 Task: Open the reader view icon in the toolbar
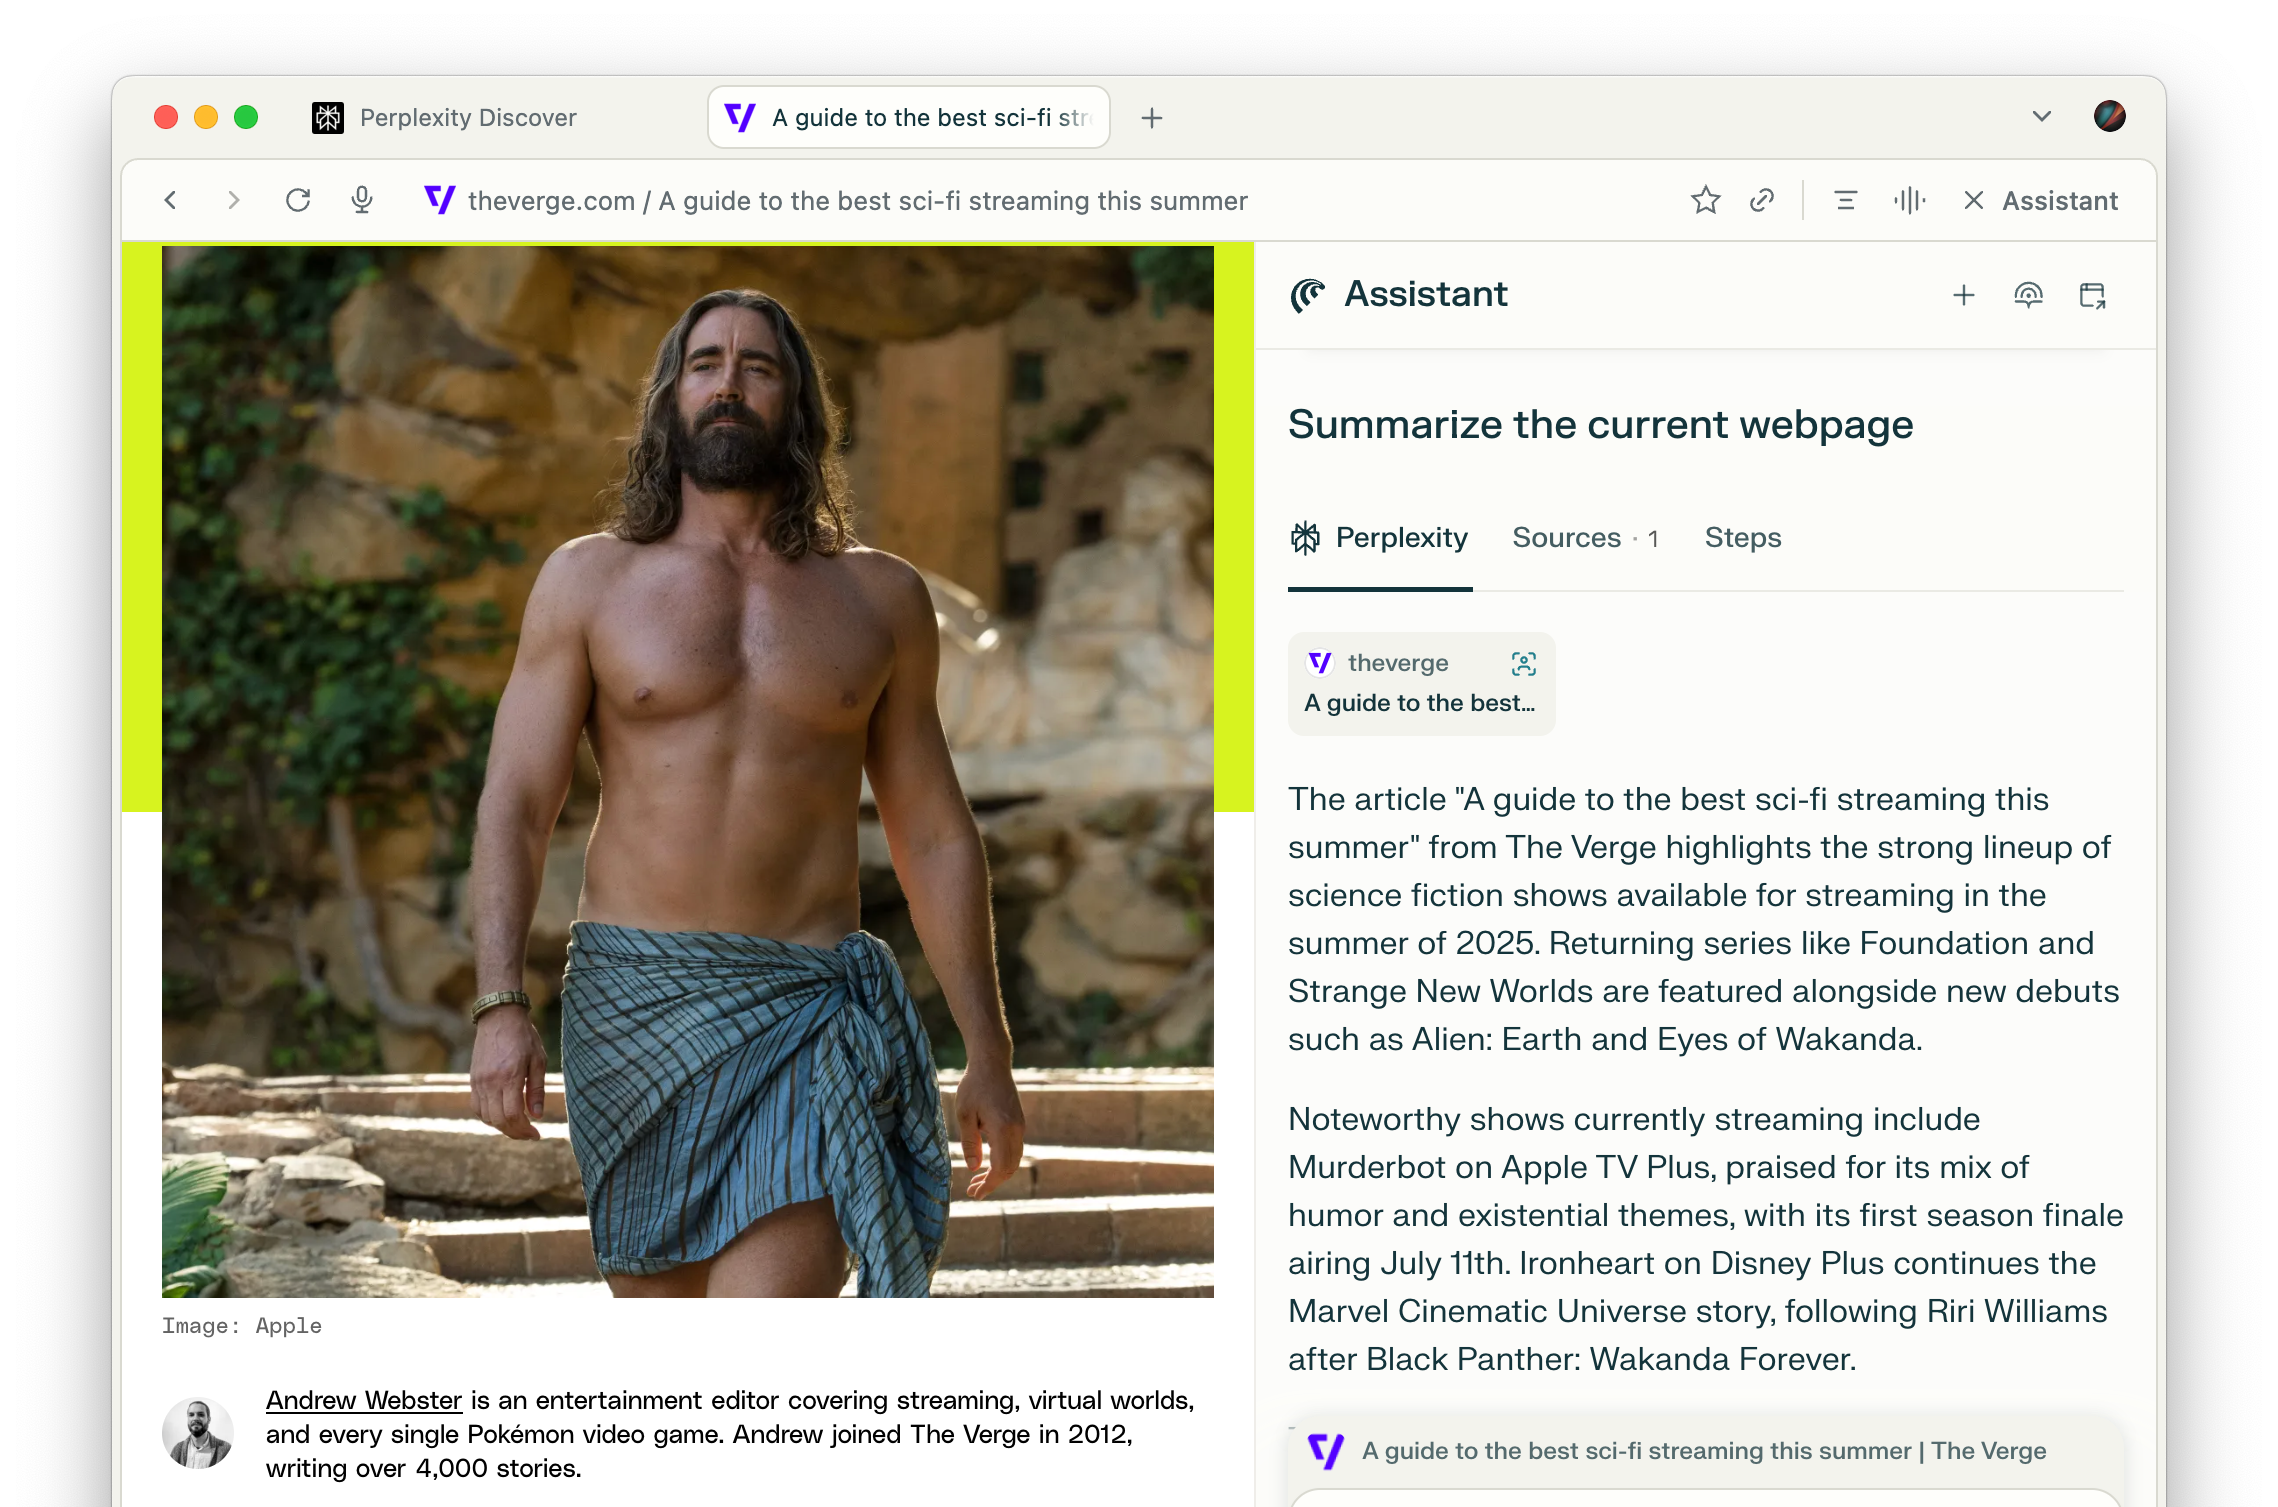click(1844, 200)
